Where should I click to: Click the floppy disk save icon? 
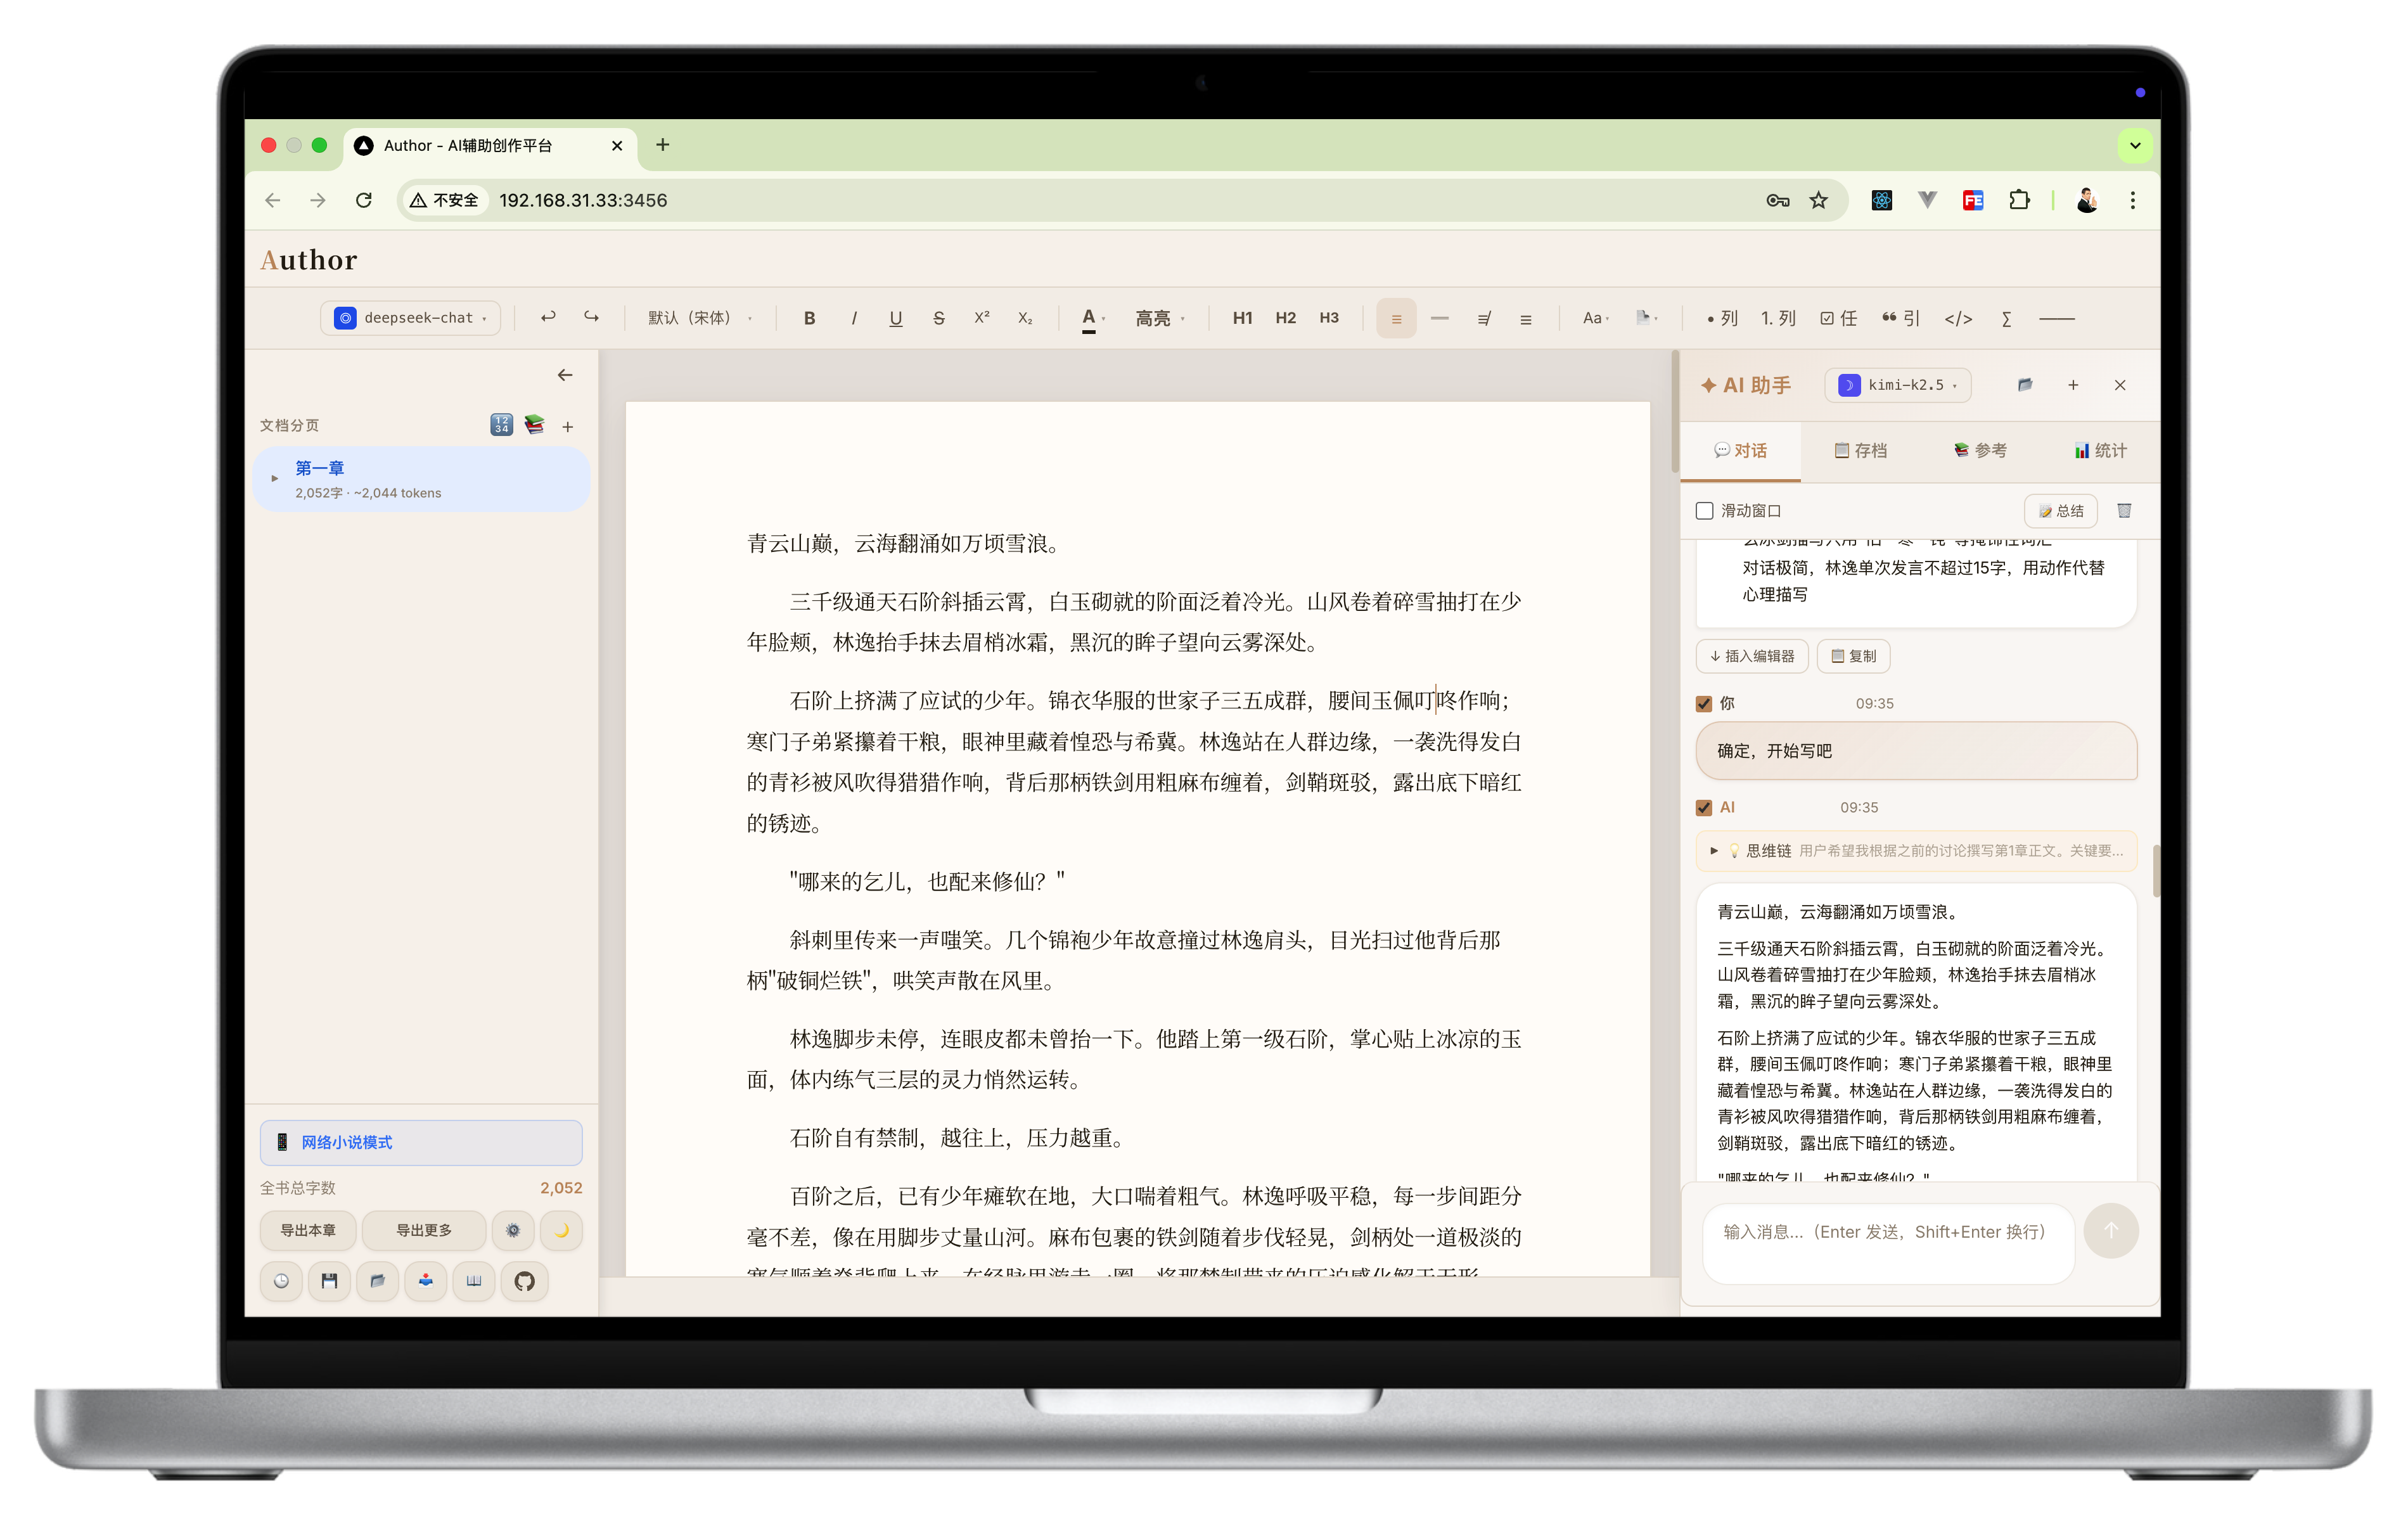[x=329, y=1281]
